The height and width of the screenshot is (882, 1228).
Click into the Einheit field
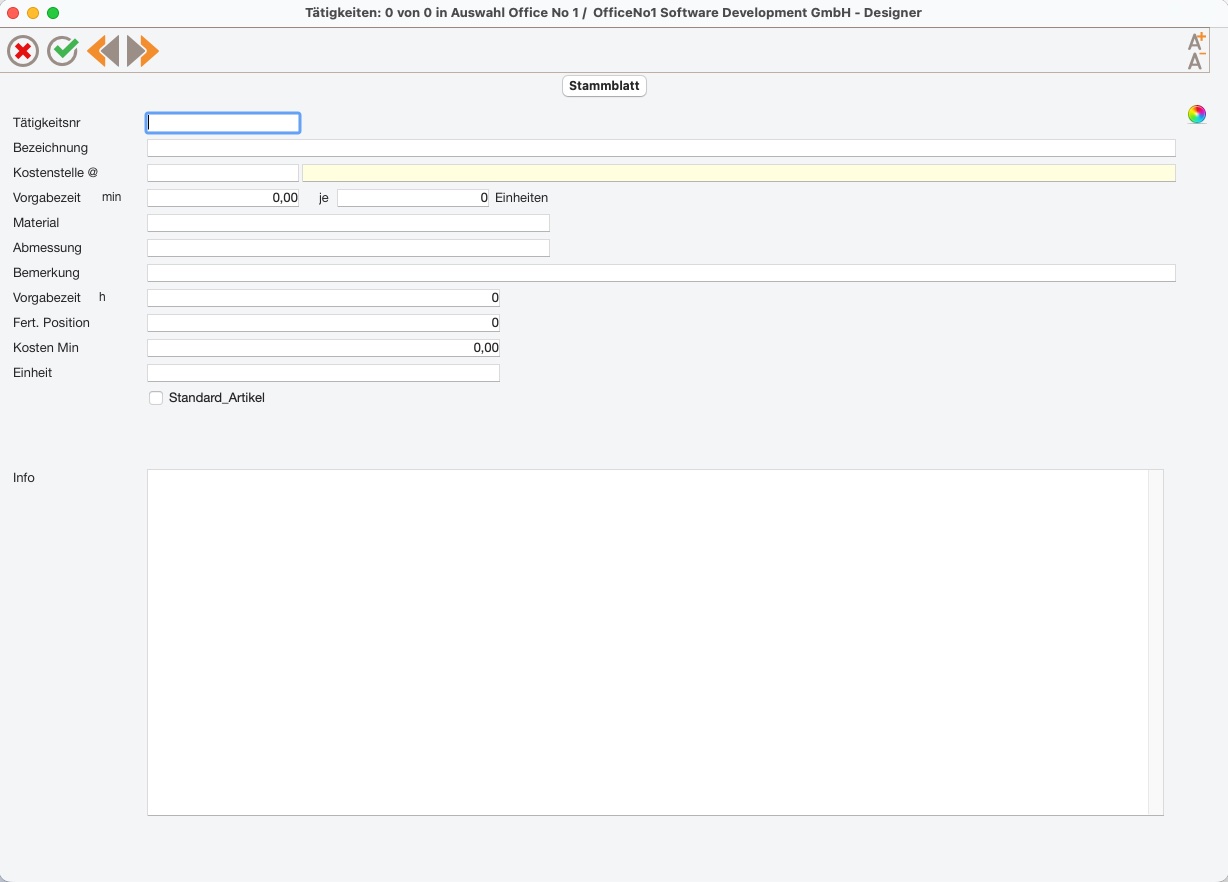(323, 373)
